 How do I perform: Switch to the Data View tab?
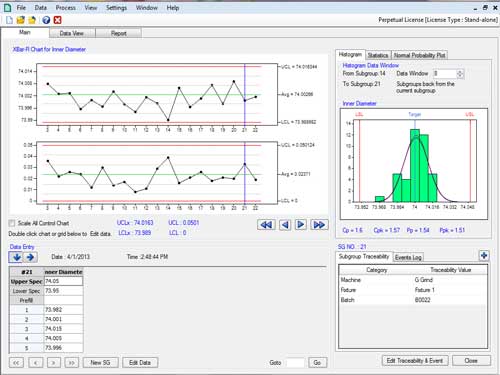click(x=72, y=33)
